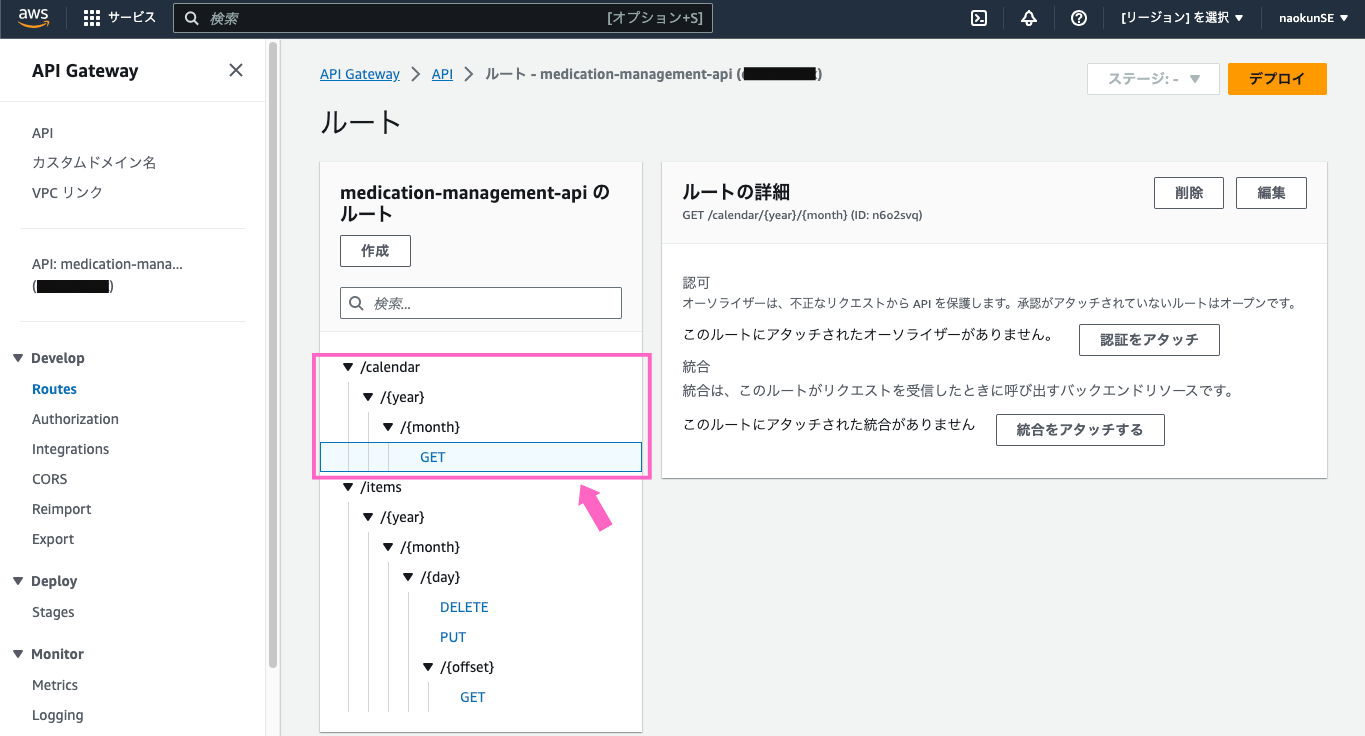The image size is (1365, 736).
Task: Close the API Gateway sidebar
Action: pos(236,70)
